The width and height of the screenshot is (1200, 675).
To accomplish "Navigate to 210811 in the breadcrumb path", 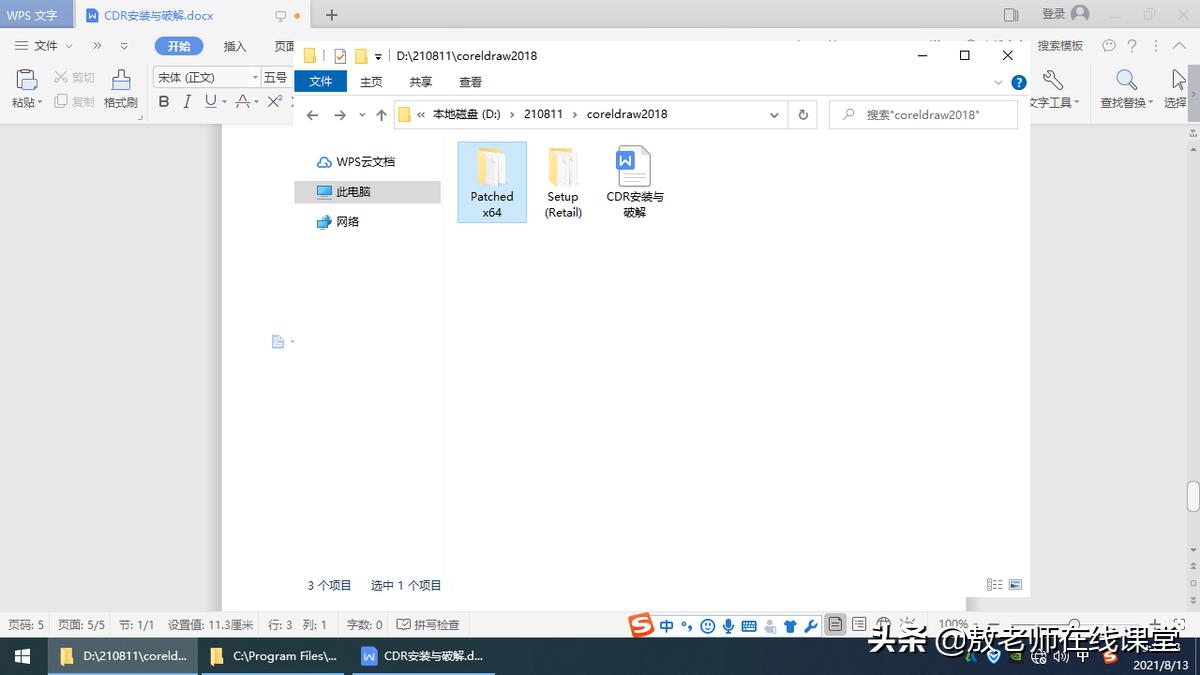I will tap(543, 114).
